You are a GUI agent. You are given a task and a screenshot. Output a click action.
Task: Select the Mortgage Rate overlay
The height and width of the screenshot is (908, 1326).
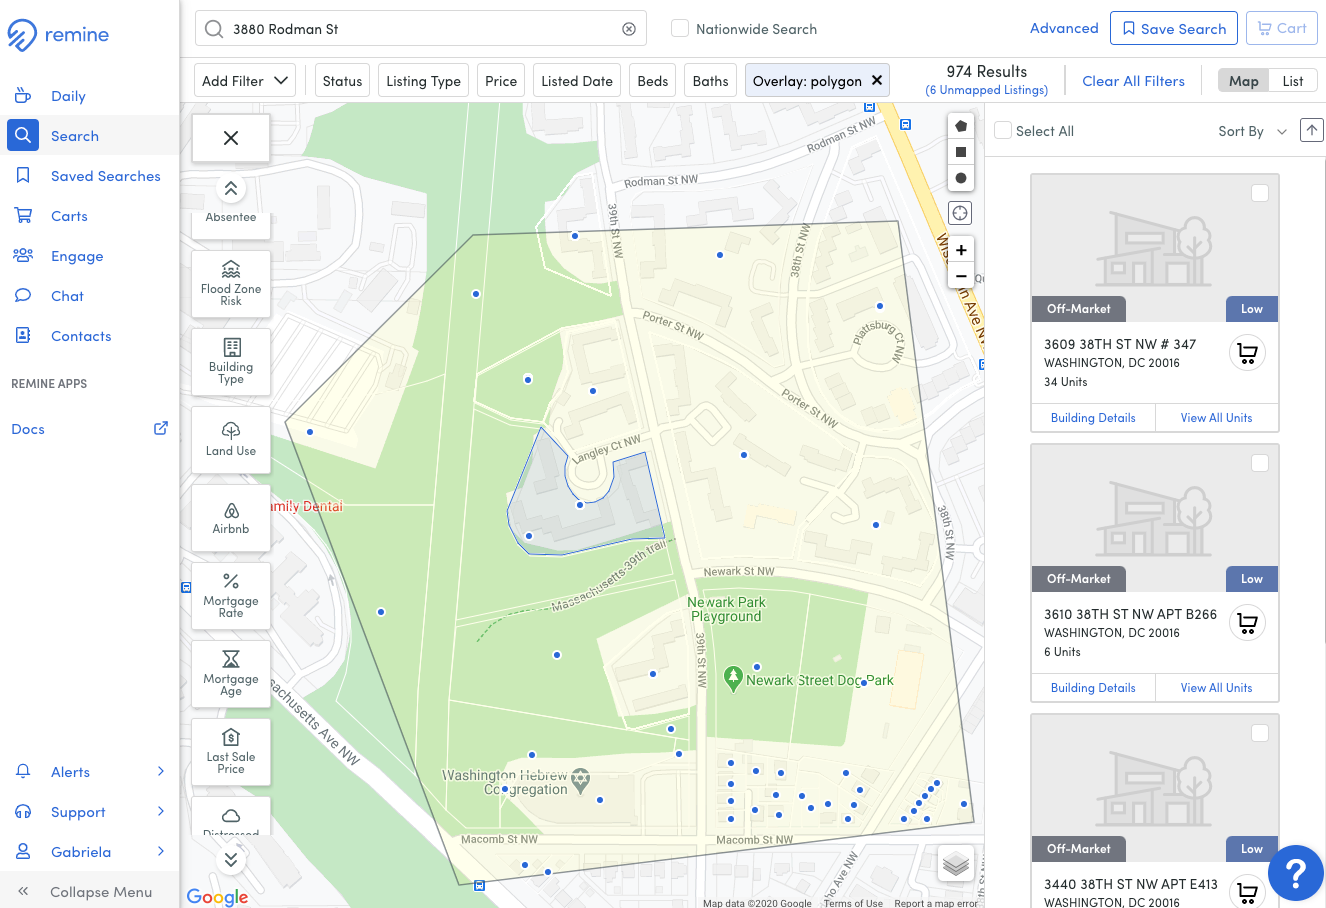231,595
